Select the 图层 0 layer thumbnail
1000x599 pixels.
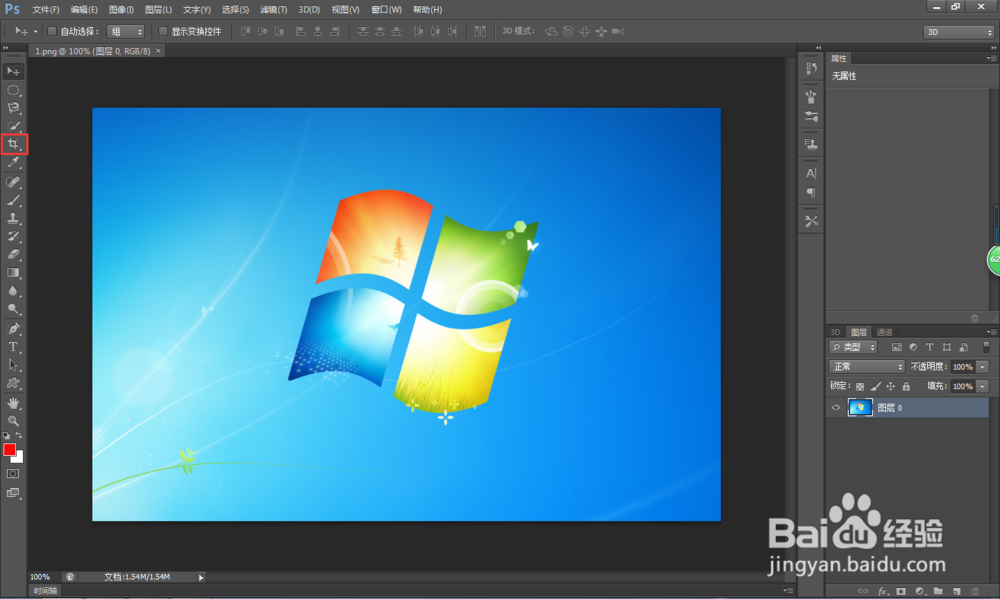pos(860,407)
